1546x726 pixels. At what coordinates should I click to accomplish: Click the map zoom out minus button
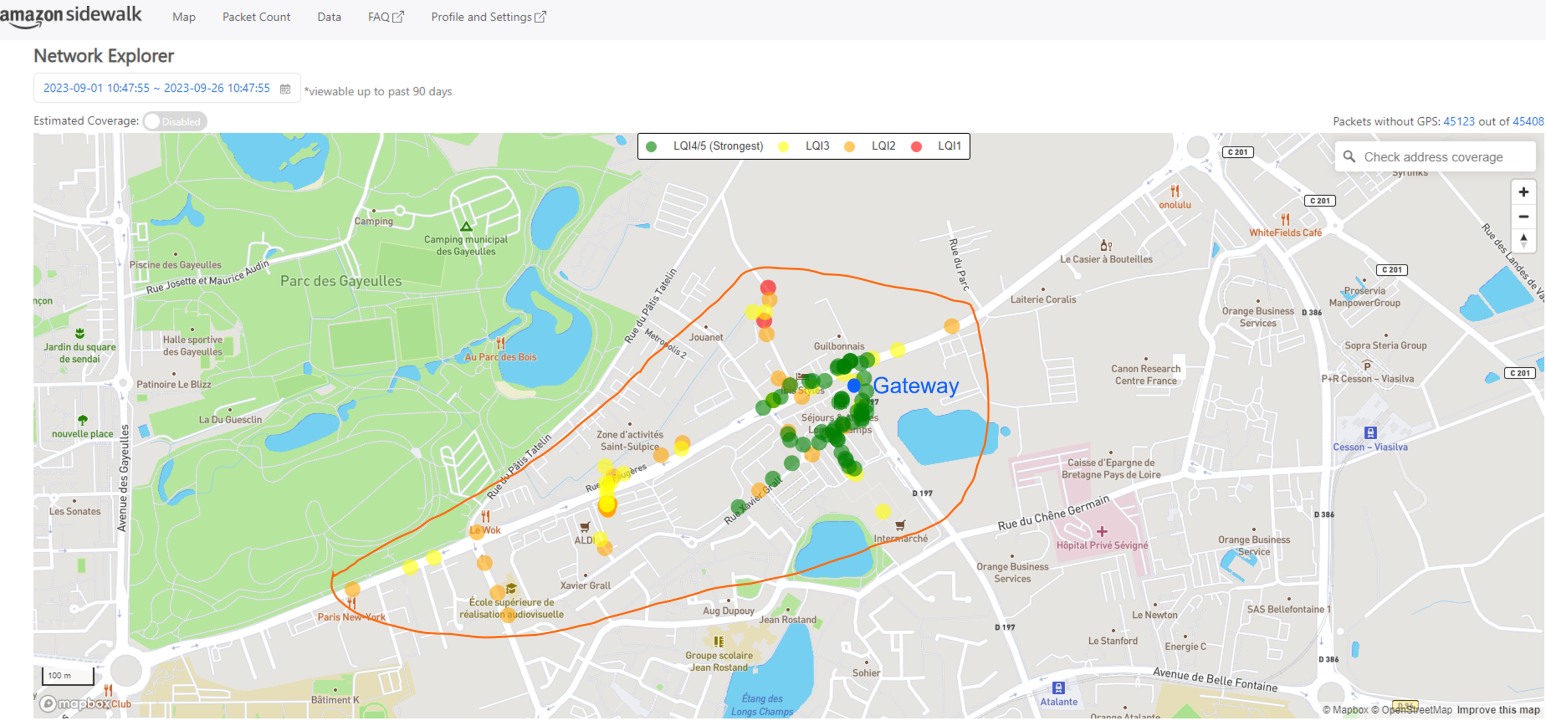1523,216
